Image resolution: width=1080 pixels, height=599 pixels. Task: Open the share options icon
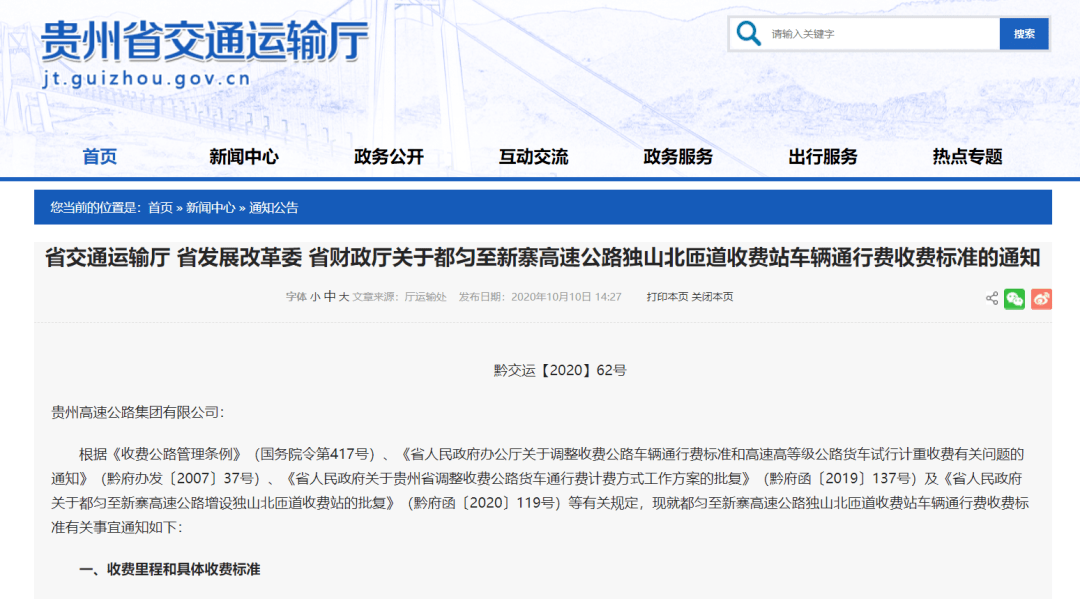(992, 298)
